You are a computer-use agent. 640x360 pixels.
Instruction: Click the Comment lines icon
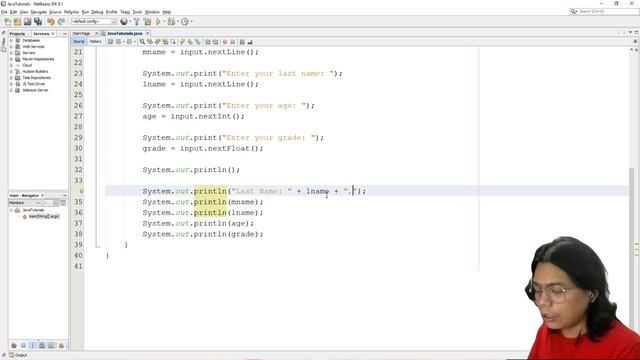click(x=242, y=42)
